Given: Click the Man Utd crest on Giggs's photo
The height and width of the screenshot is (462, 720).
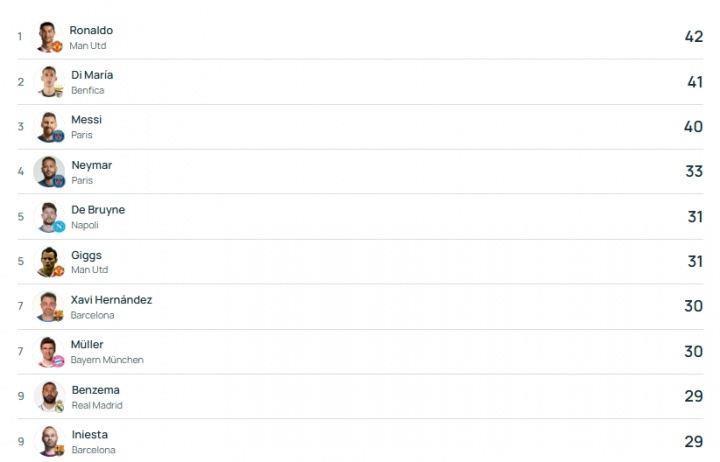Looking at the screenshot, I should coord(58,271).
